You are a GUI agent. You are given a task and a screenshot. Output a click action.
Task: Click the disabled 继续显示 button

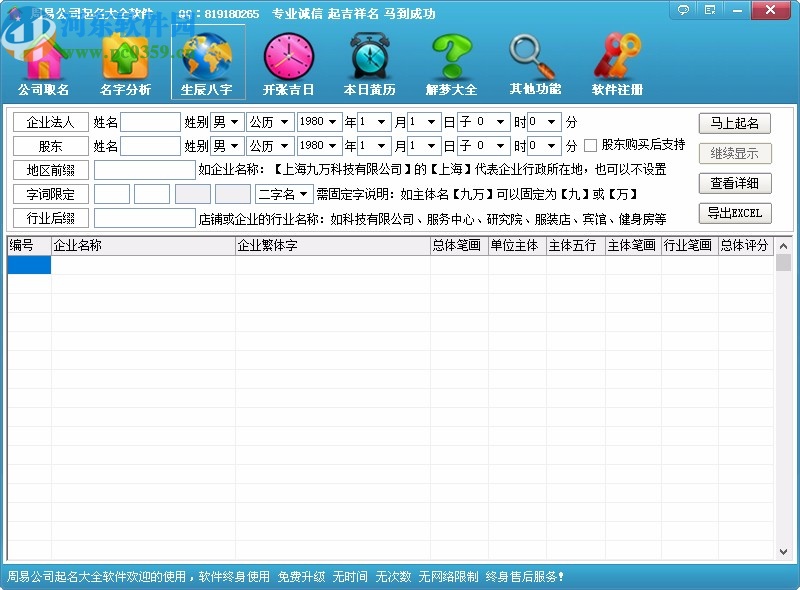point(735,153)
